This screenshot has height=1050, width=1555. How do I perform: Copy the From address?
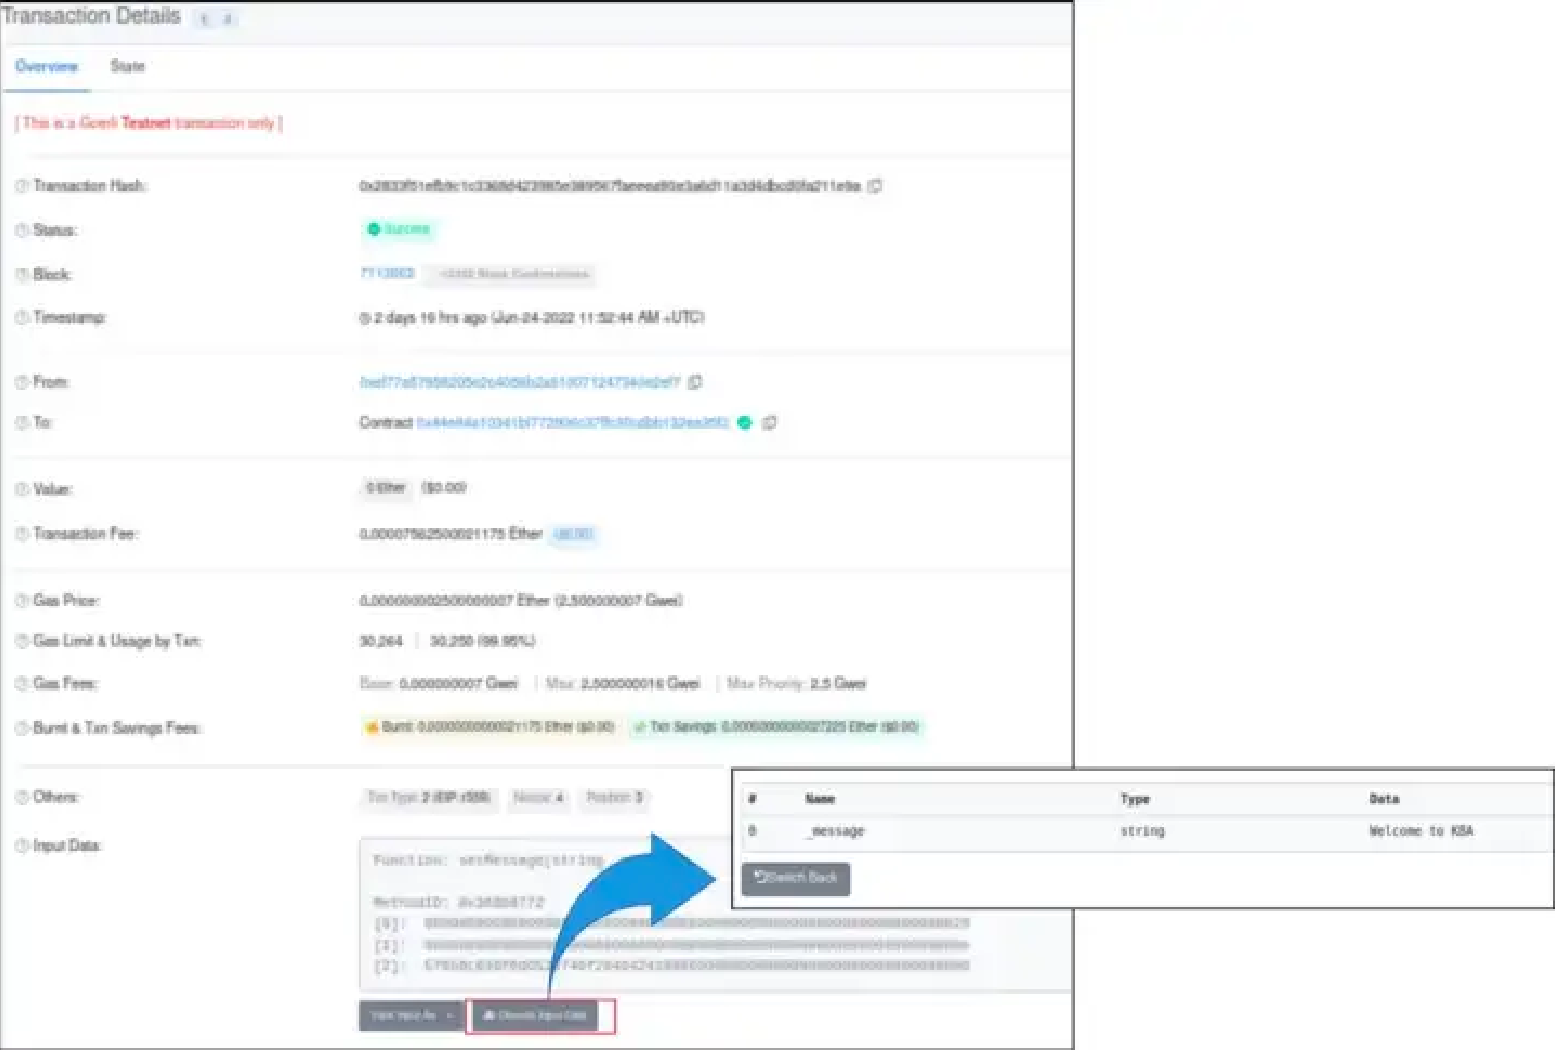click(x=695, y=382)
